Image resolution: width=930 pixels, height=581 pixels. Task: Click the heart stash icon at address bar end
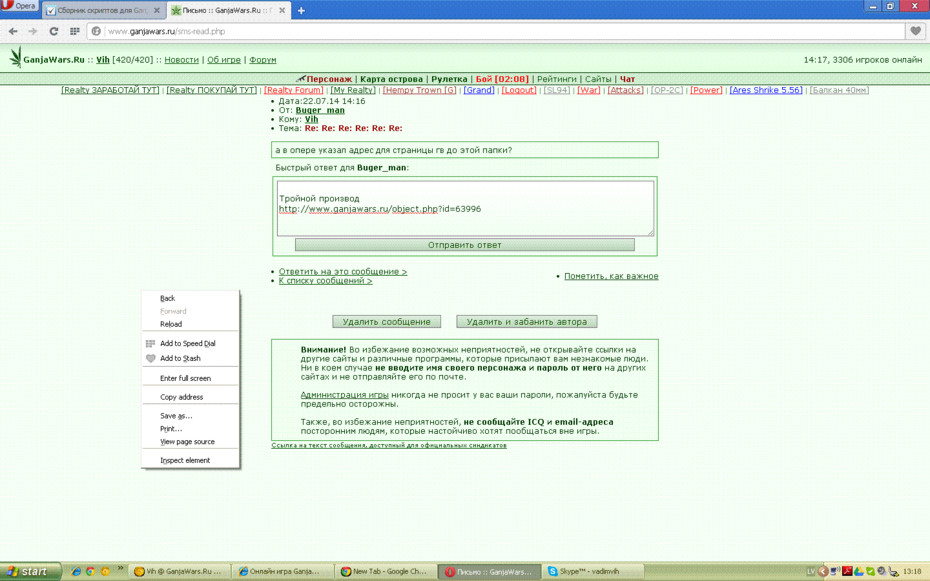point(916,31)
